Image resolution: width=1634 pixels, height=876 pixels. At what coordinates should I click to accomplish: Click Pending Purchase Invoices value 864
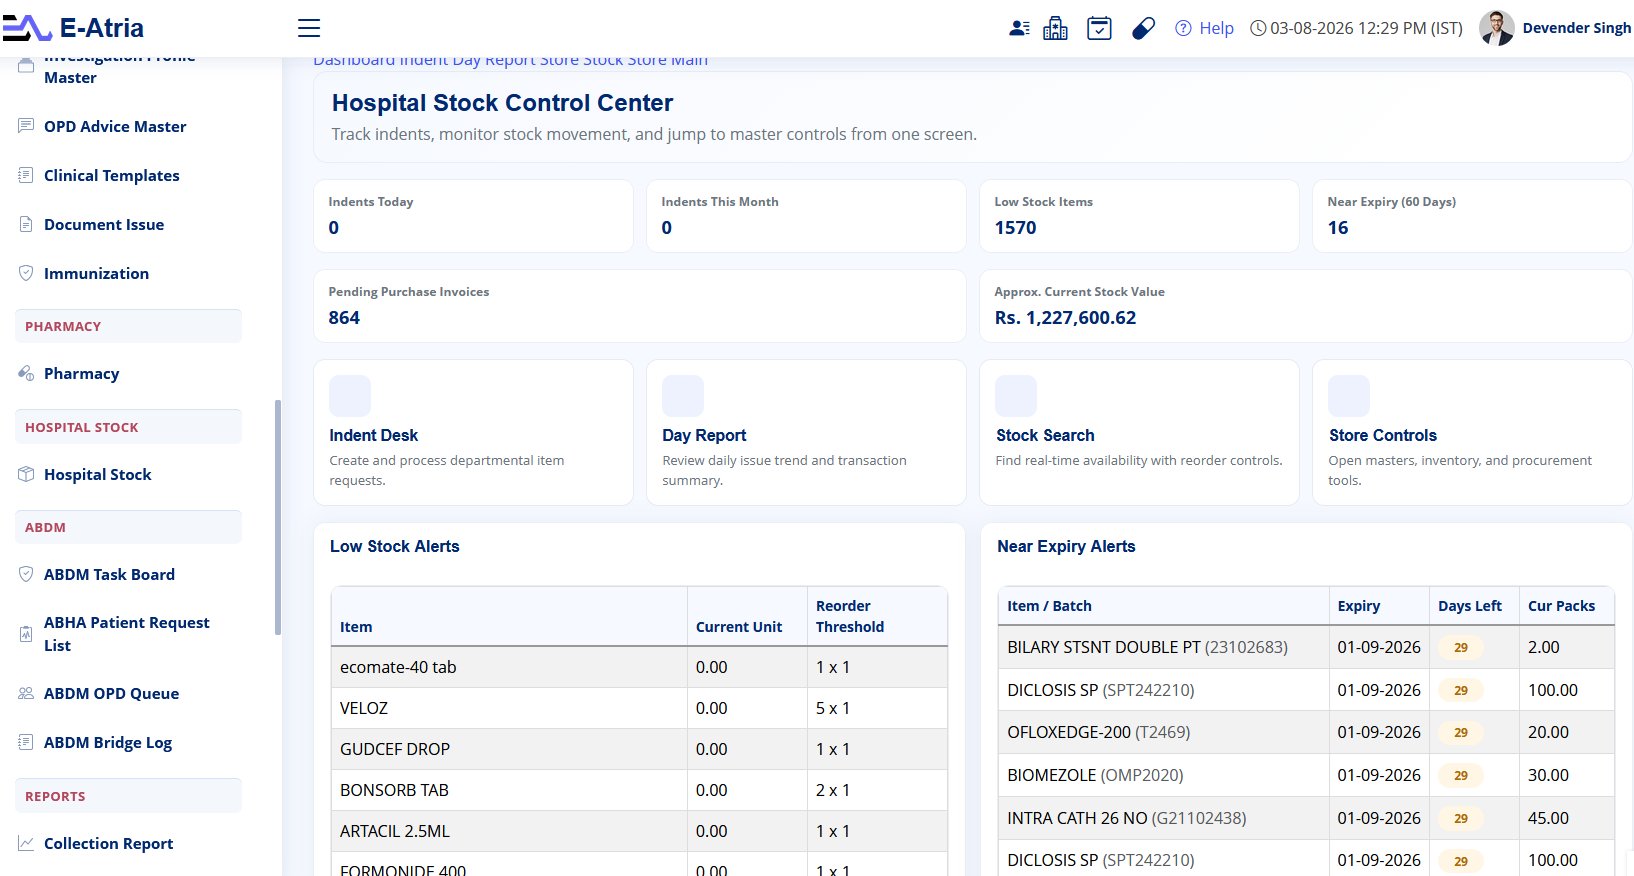[x=344, y=318]
